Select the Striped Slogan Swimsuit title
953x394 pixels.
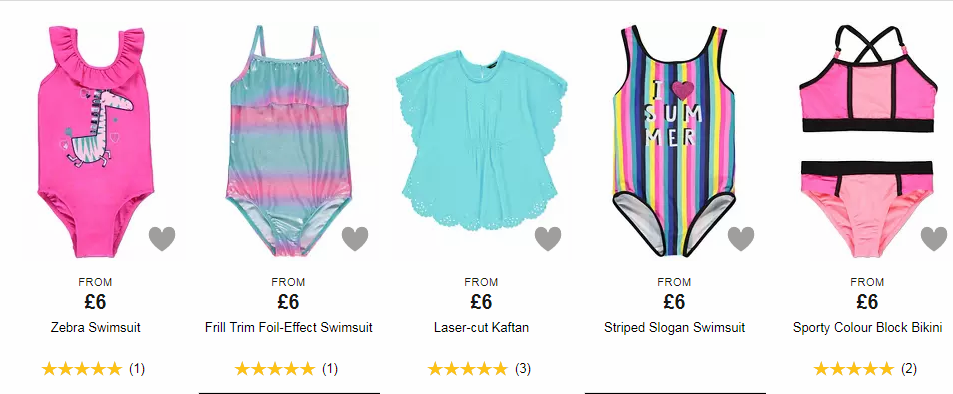click(675, 328)
